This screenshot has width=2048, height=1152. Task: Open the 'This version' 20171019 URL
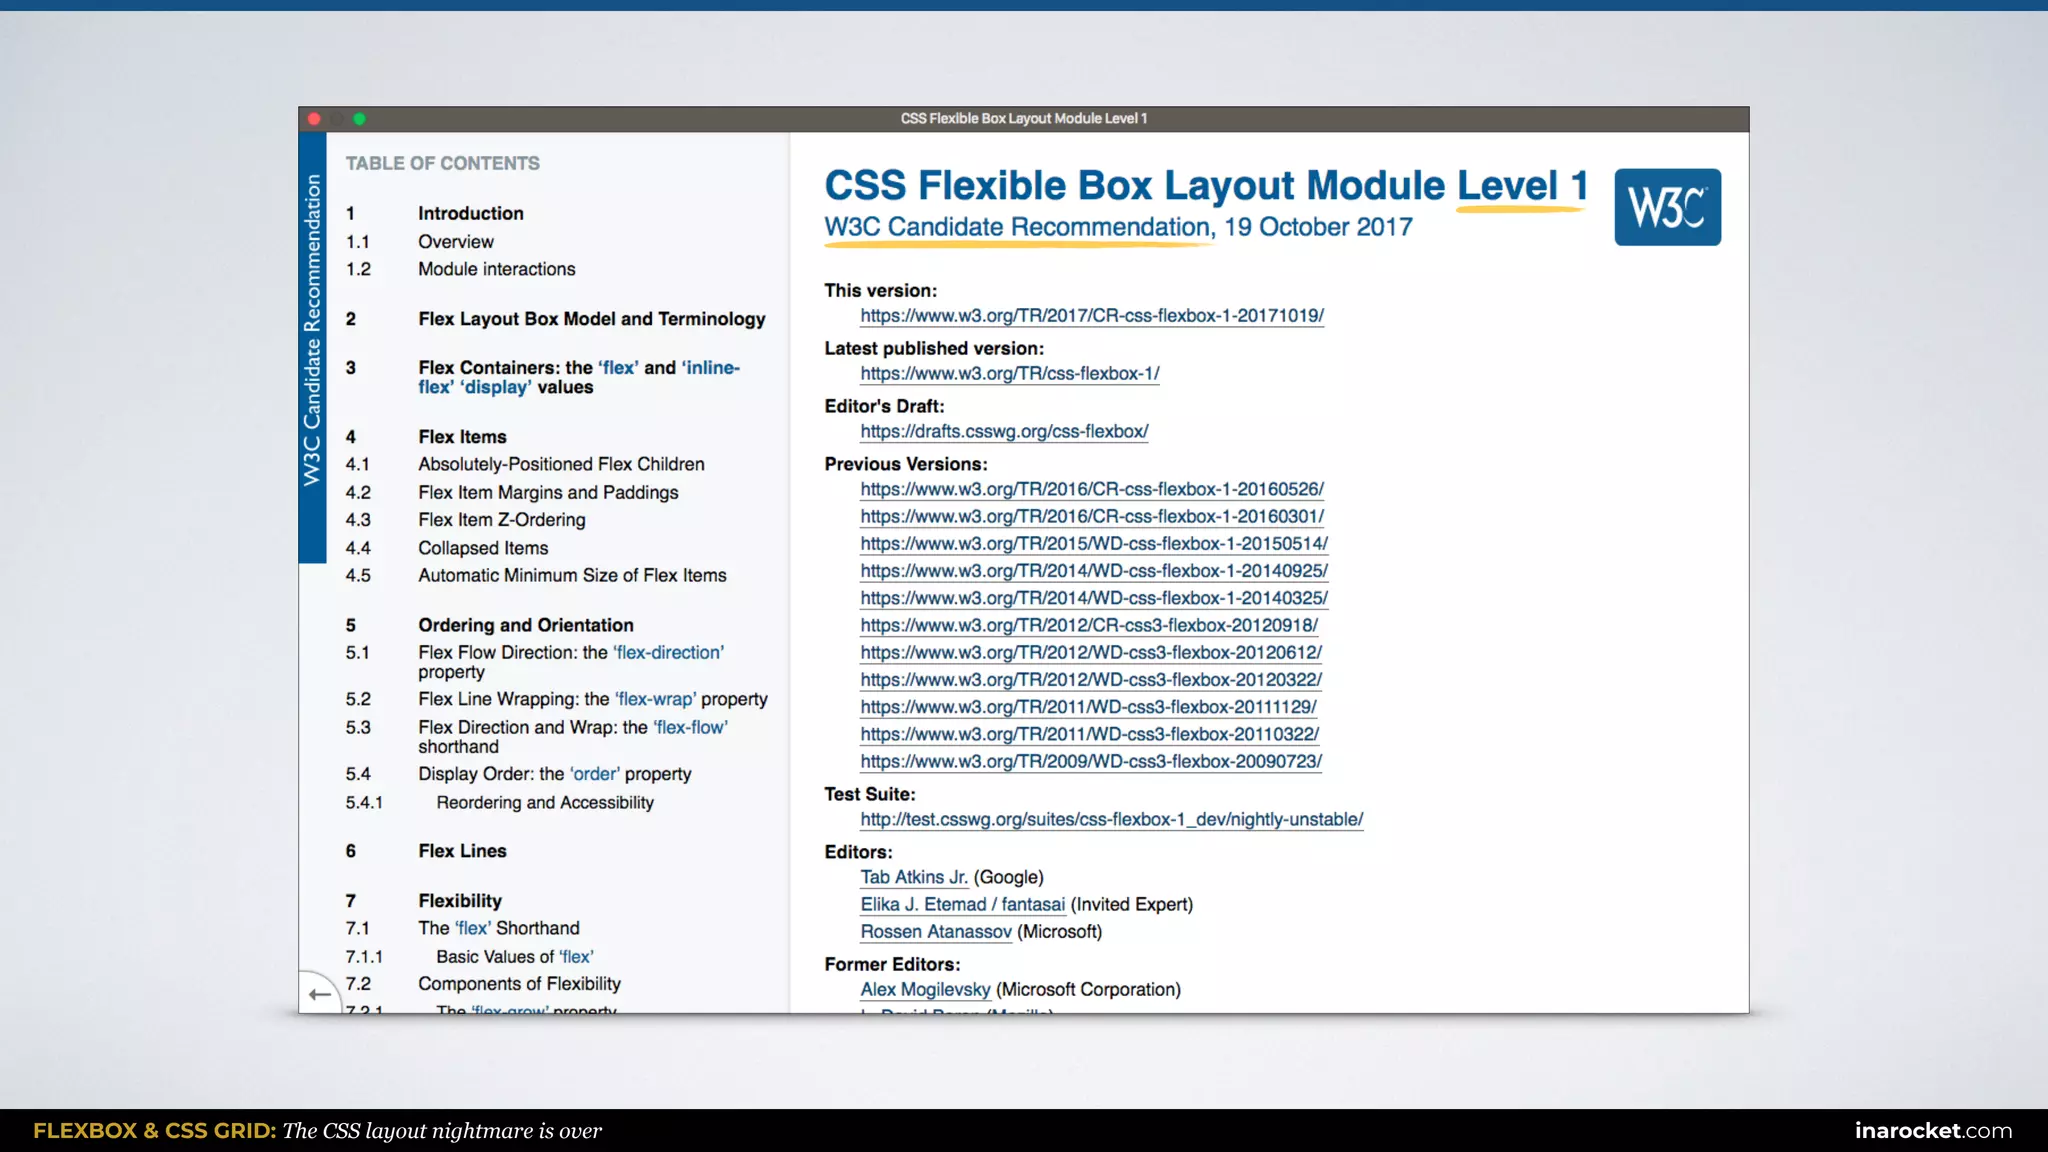(x=1091, y=316)
